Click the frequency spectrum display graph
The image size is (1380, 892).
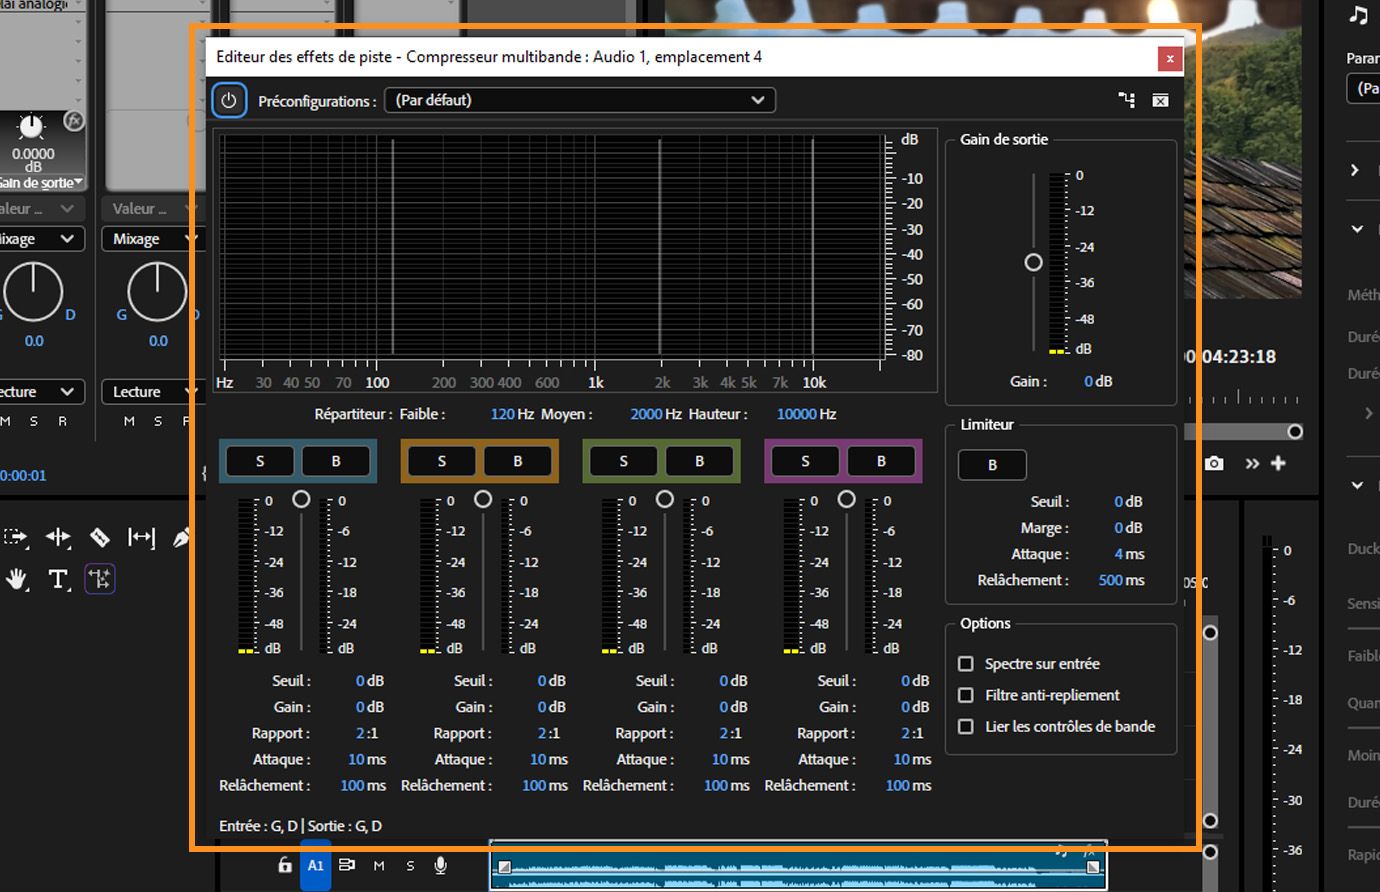point(552,246)
